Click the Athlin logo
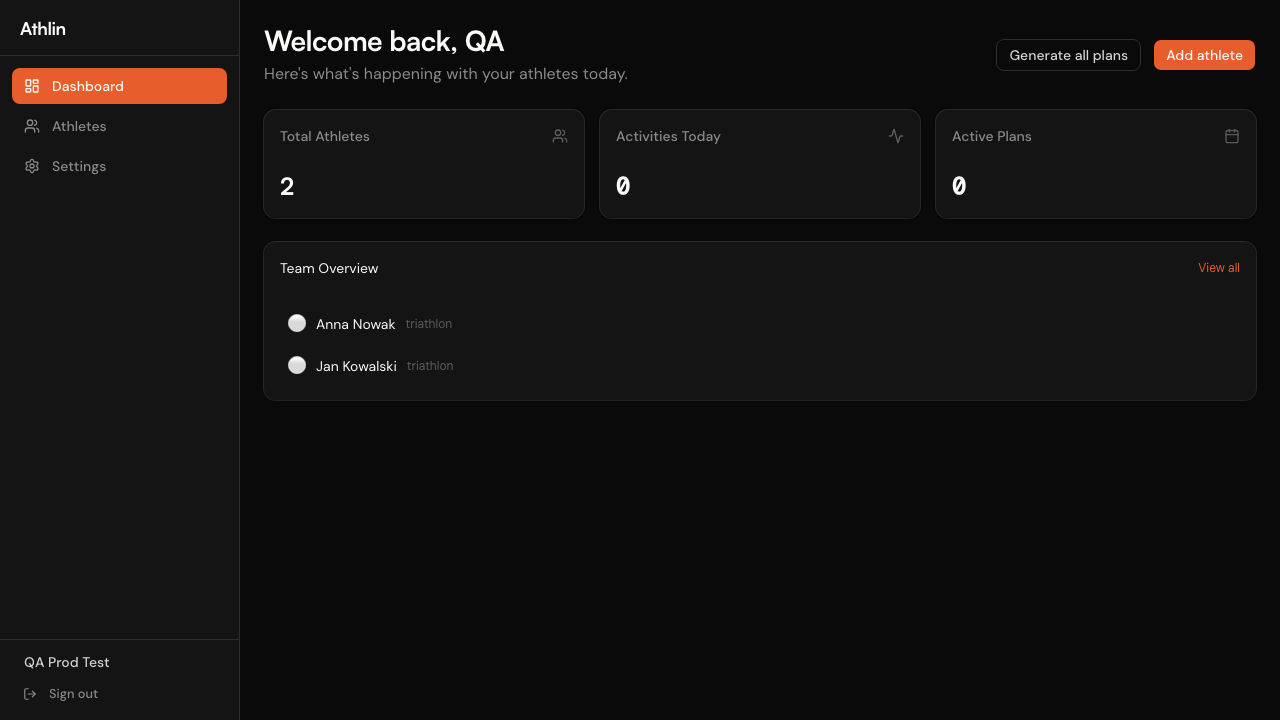 pos(43,29)
